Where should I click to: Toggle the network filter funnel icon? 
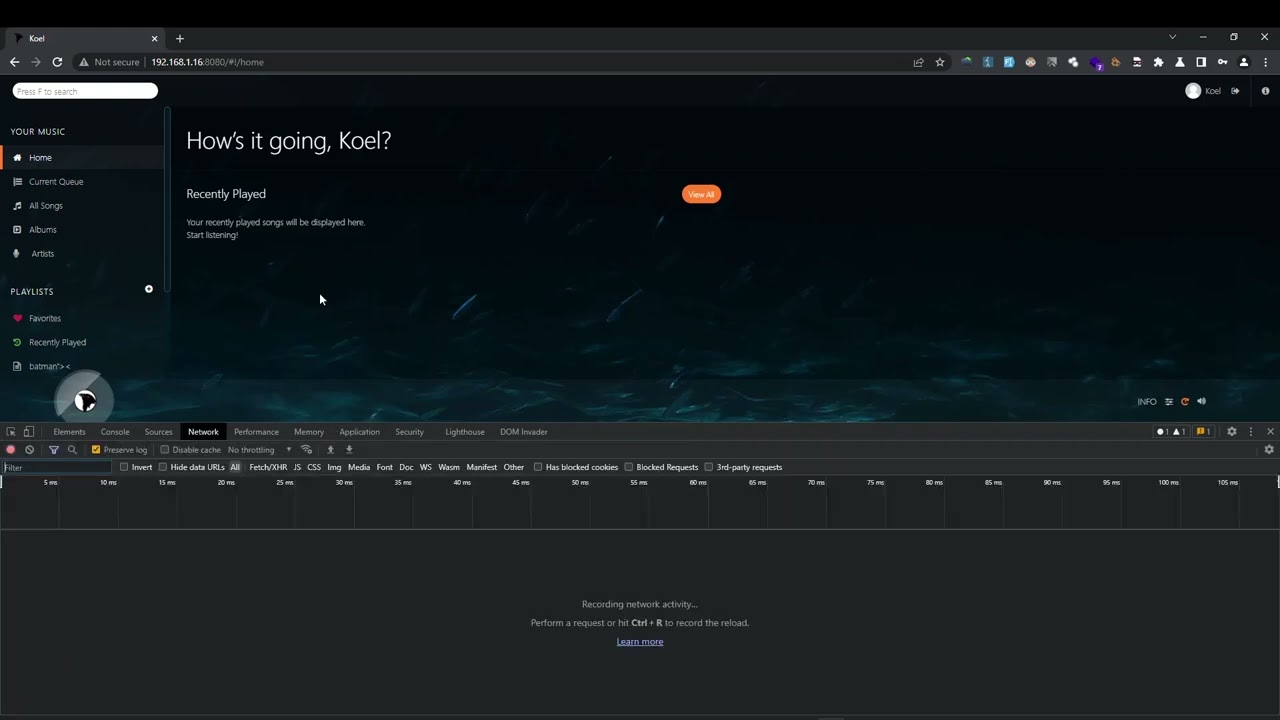54,450
